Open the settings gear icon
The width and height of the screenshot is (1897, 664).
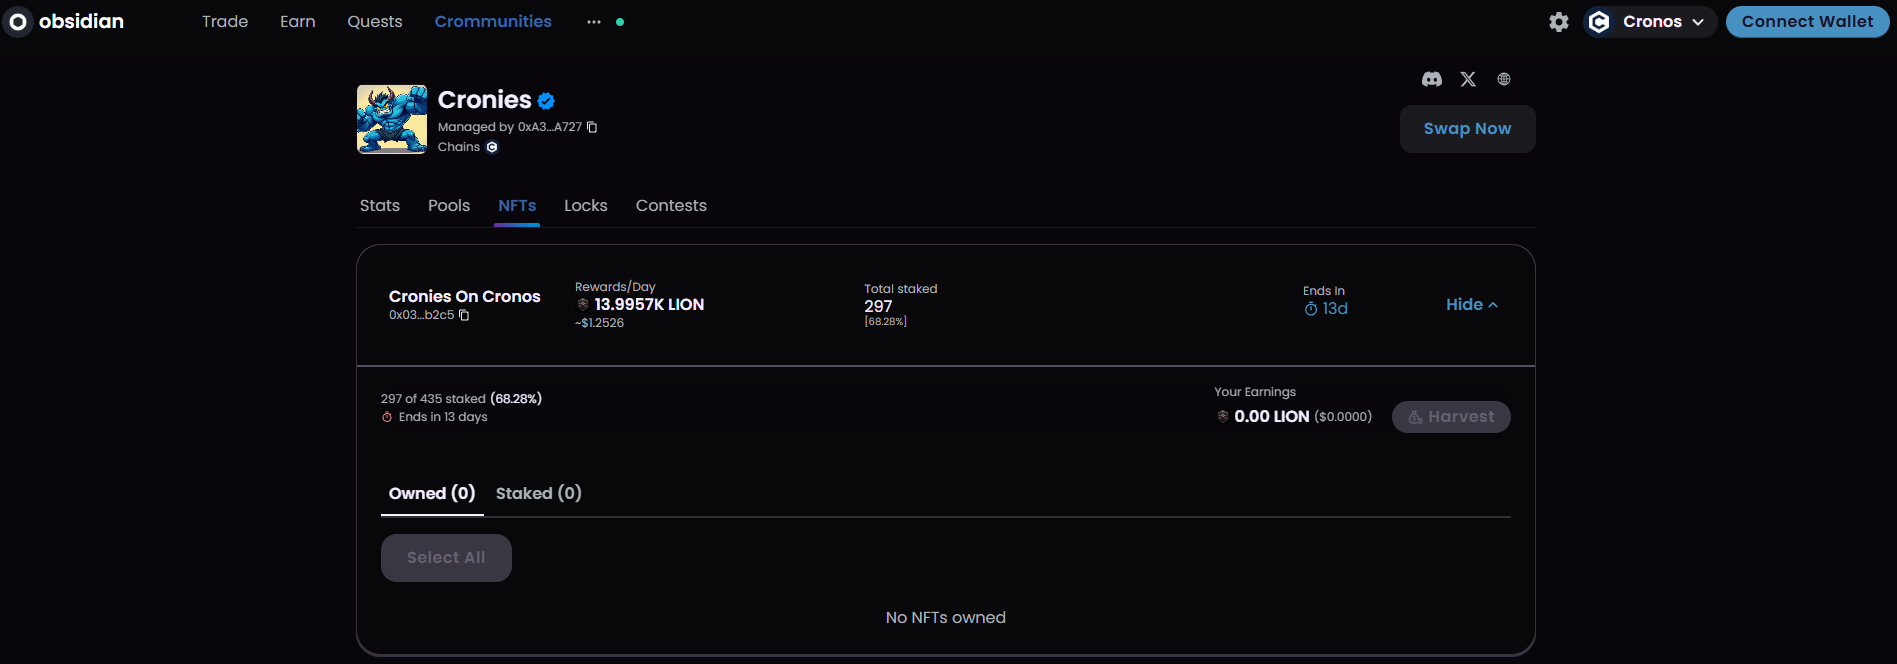point(1559,22)
